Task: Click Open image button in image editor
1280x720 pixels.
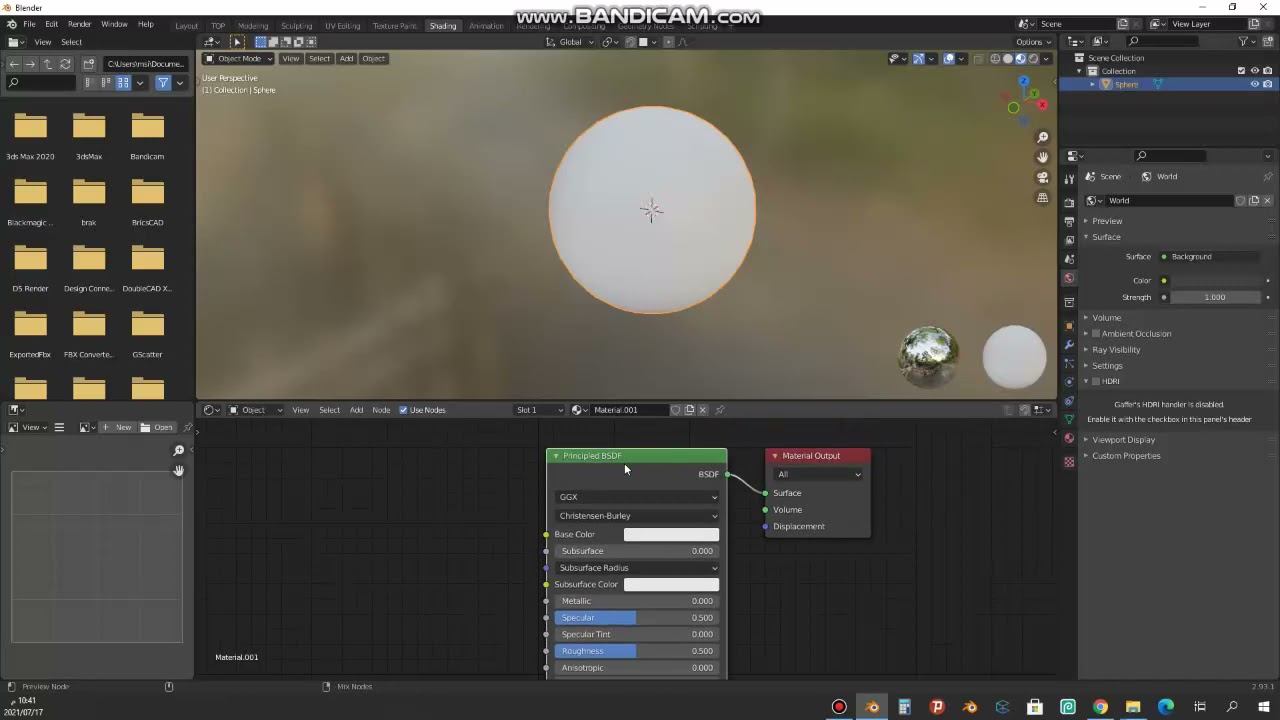Action: pyautogui.click(x=156, y=428)
